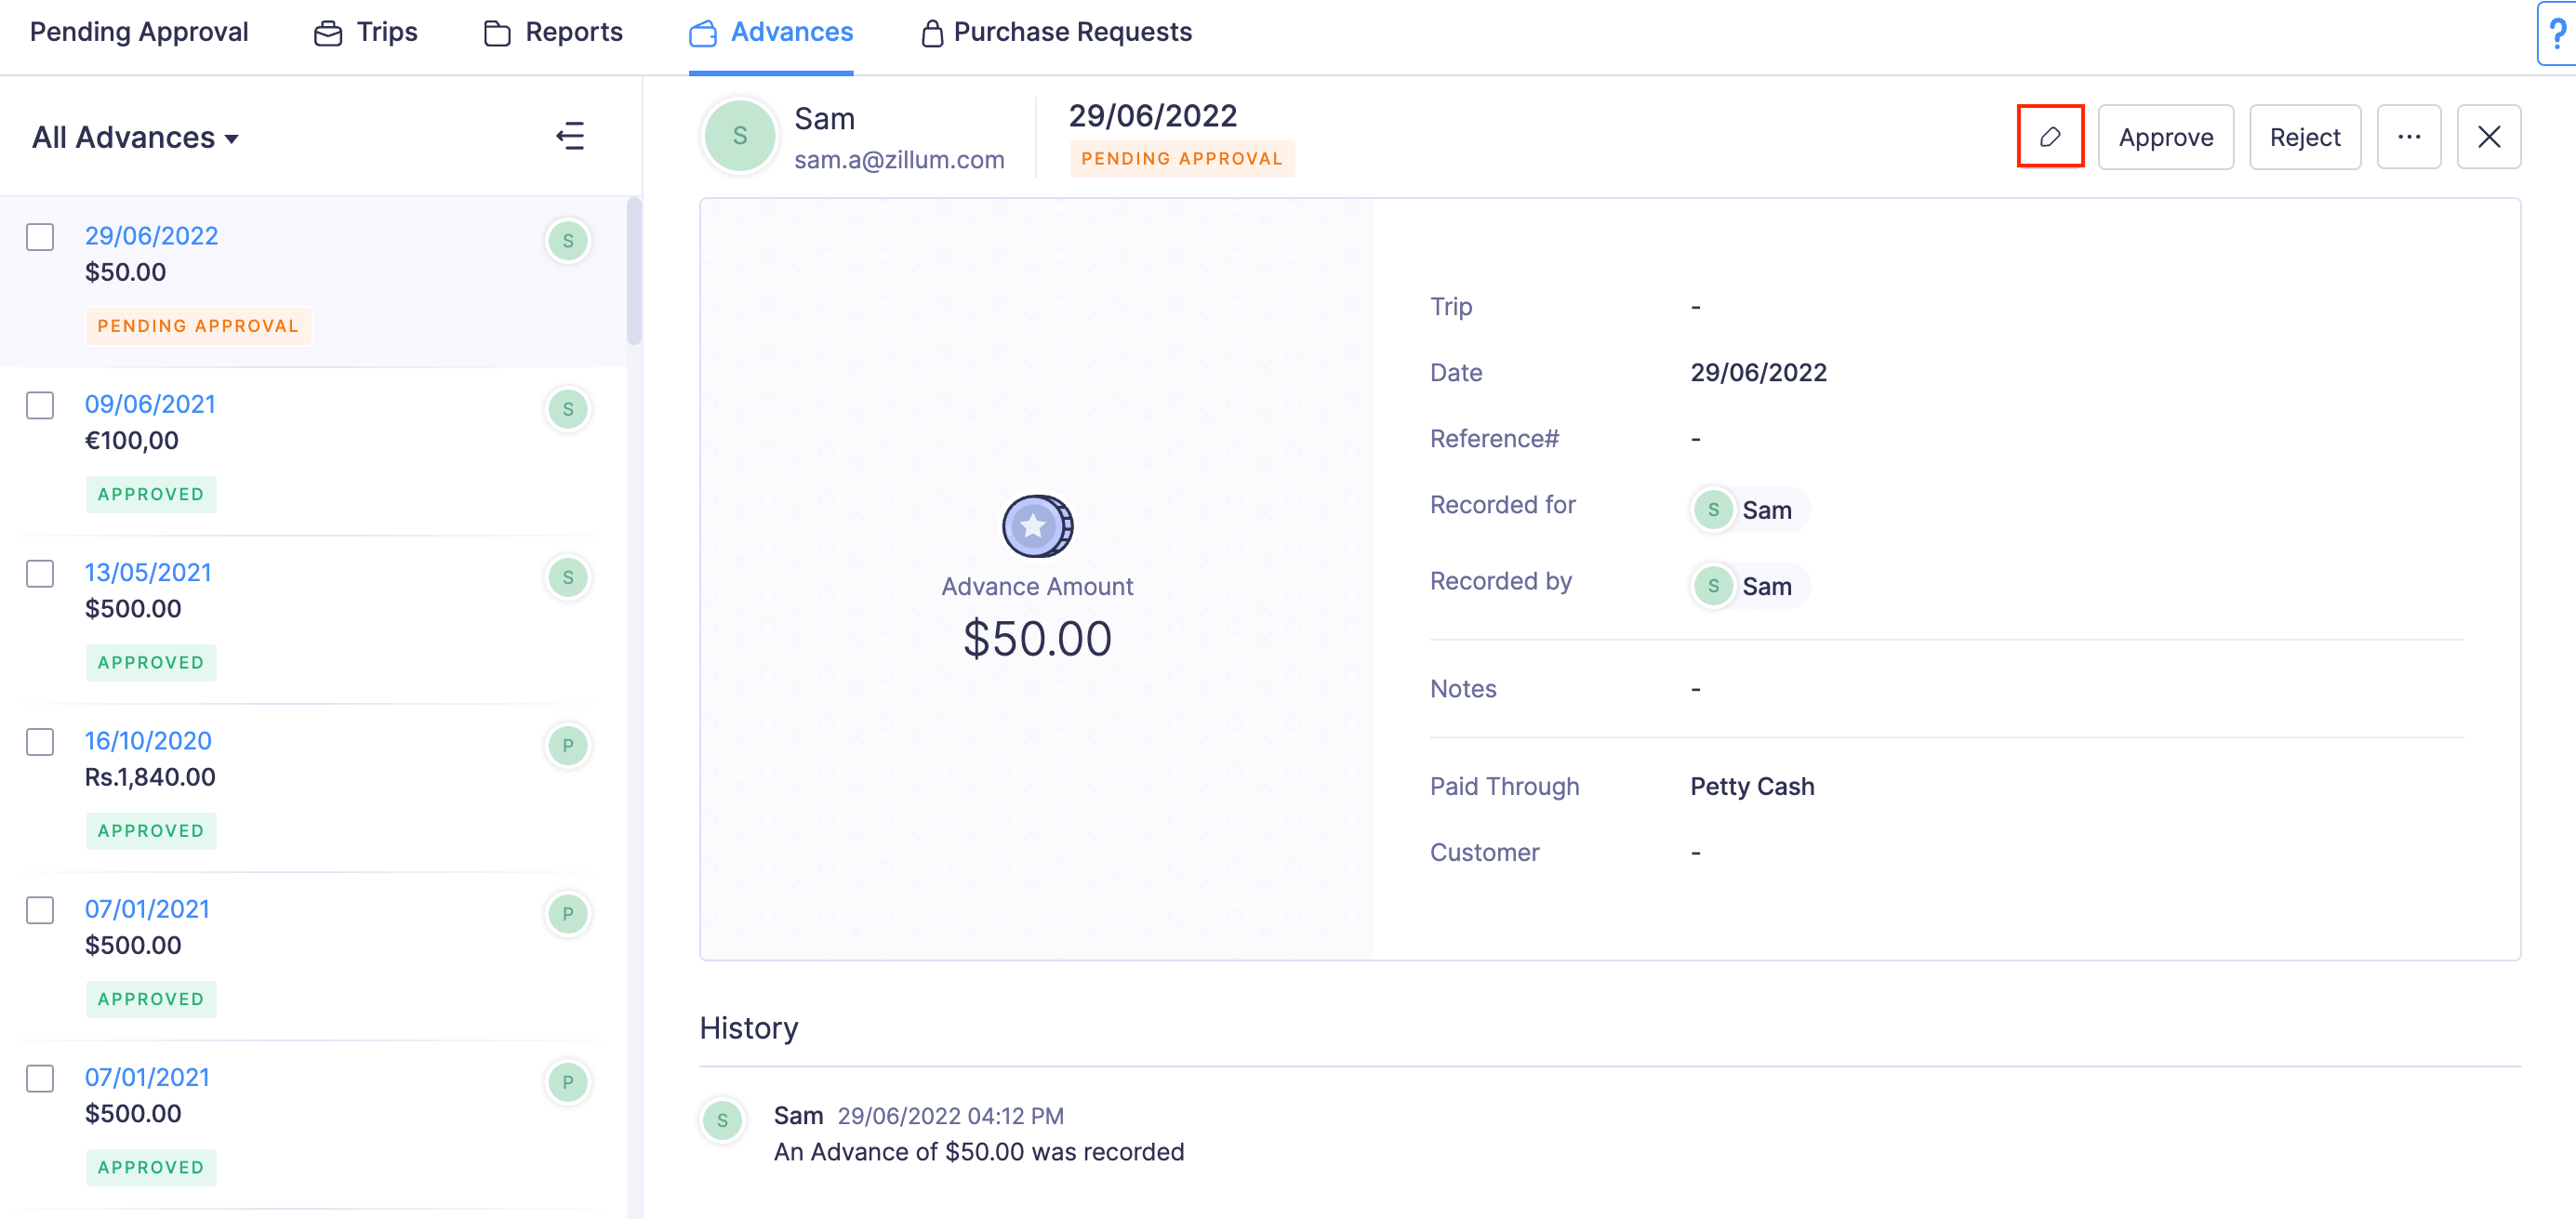This screenshot has height=1219, width=2576.
Task: Click the pencil edit icon
Action: click(x=2050, y=137)
